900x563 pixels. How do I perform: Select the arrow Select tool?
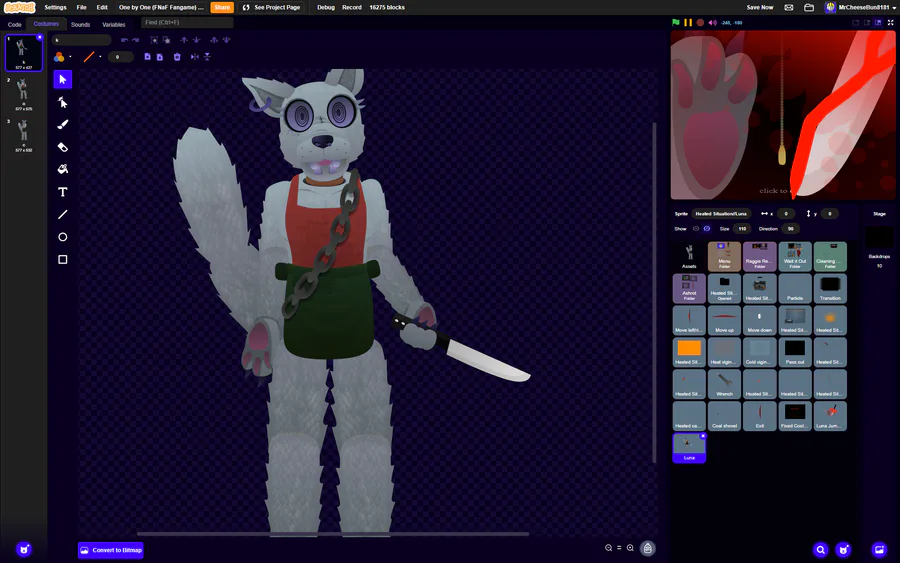click(x=63, y=79)
